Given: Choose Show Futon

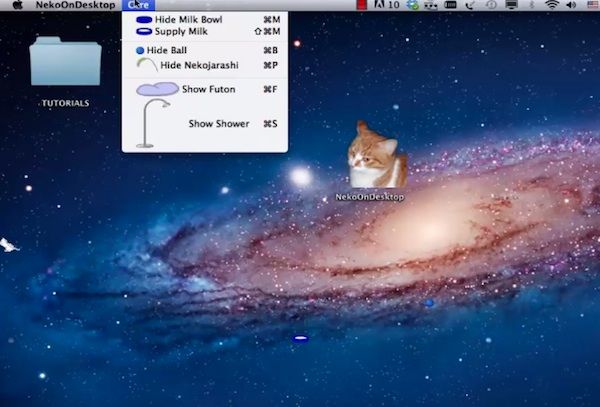Looking at the screenshot, I should (205, 89).
